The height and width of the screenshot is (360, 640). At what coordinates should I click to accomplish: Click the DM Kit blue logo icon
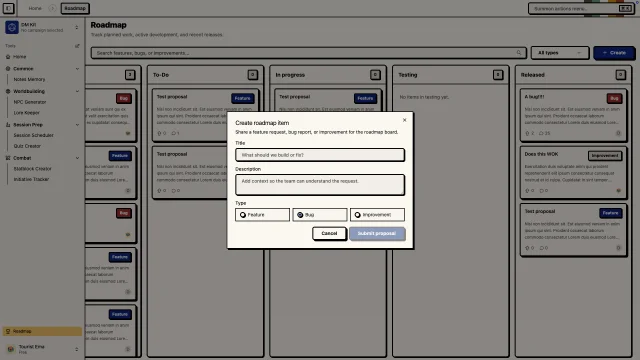click(x=12, y=27)
